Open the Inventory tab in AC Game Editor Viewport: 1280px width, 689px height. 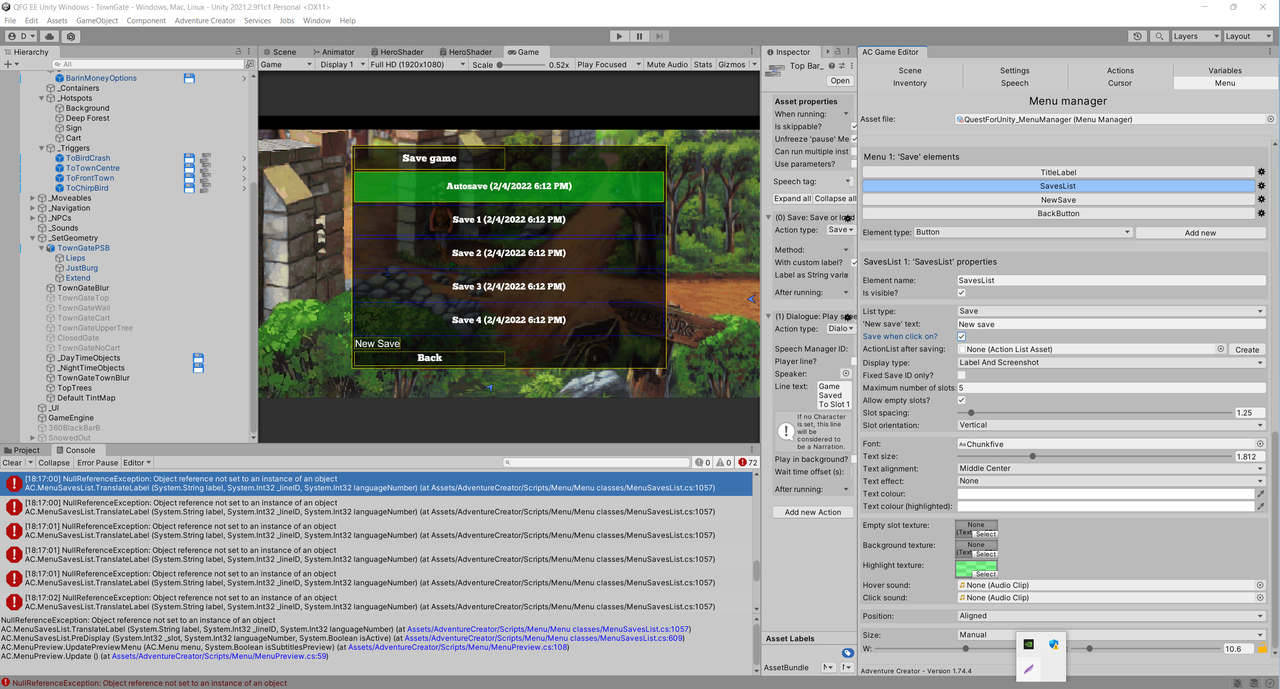coord(910,83)
